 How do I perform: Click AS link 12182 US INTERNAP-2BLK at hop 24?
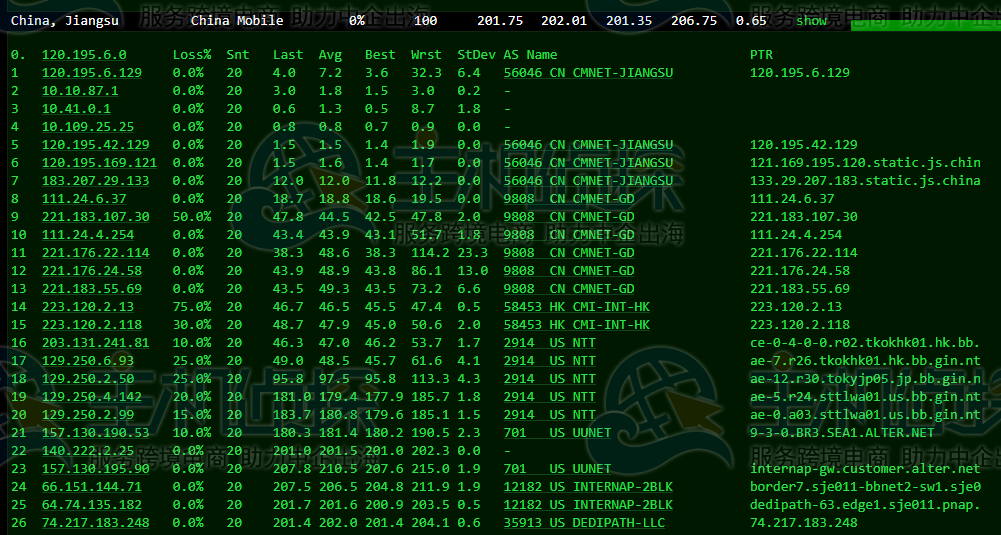coord(588,486)
